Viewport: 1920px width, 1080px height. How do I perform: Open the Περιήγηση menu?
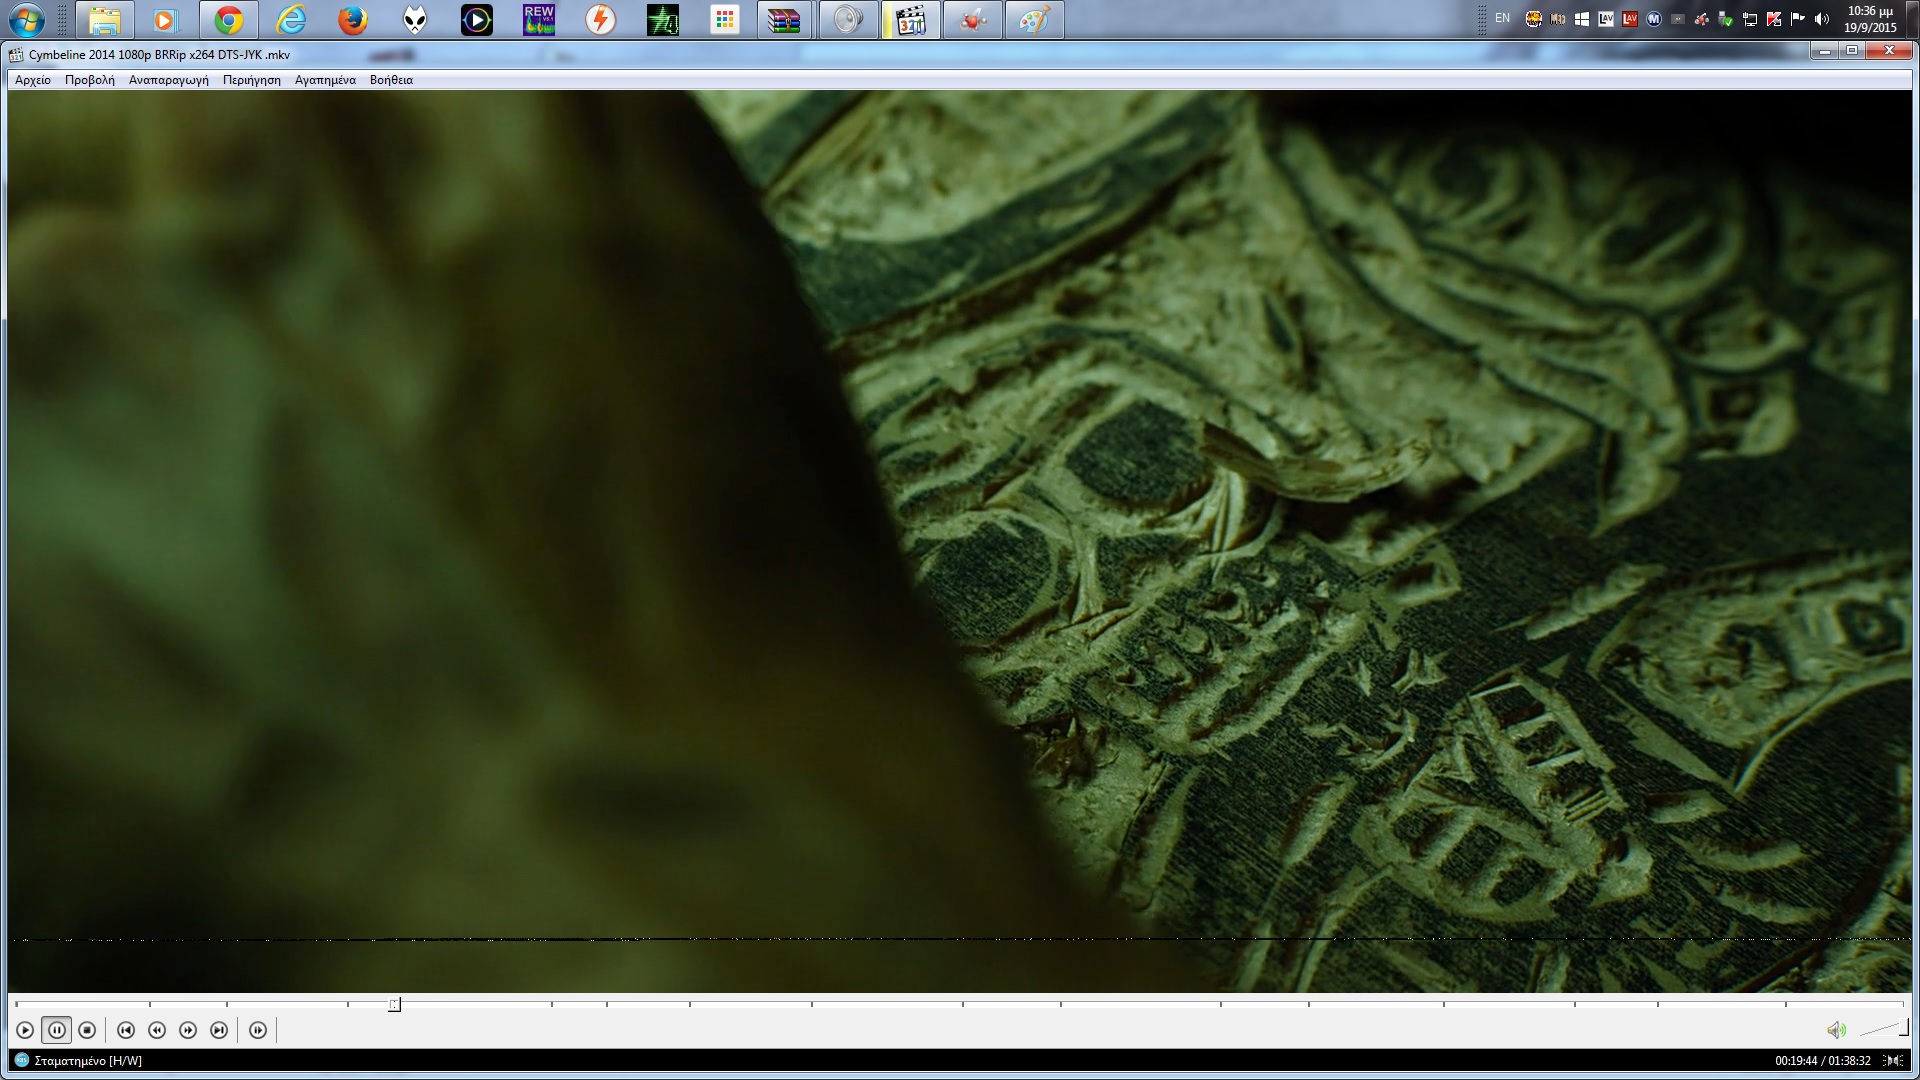(x=252, y=80)
